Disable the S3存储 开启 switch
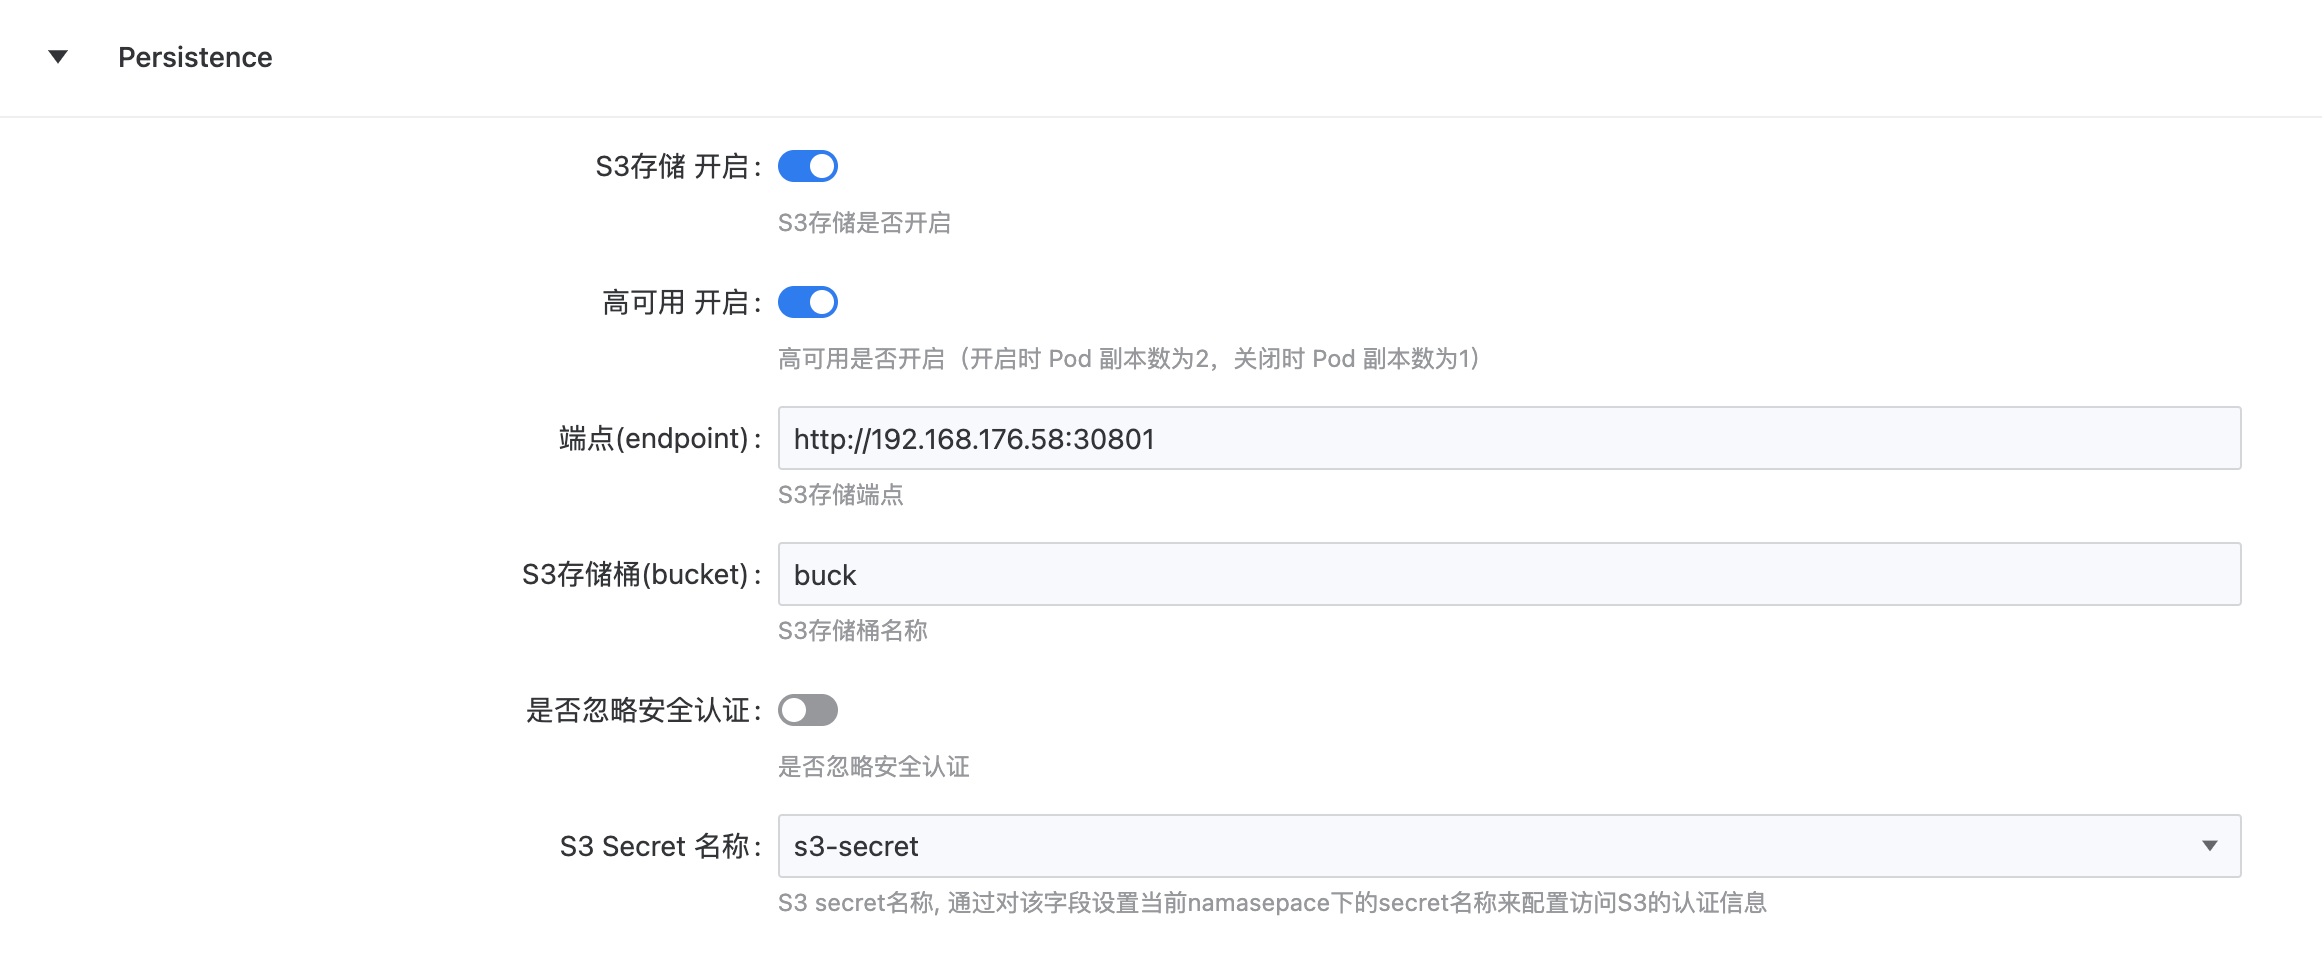The width and height of the screenshot is (2322, 962). [x=807, y=166]
